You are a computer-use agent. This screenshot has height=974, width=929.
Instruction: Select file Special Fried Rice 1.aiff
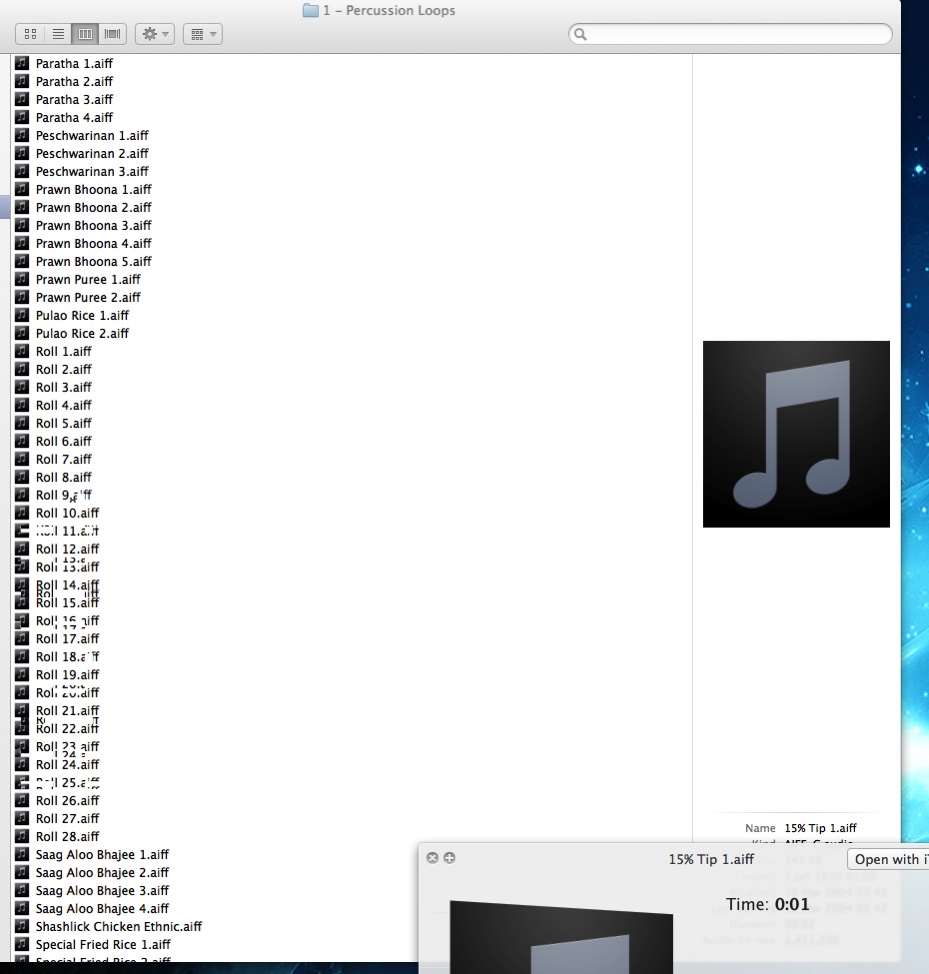click(x=102, y=945)
